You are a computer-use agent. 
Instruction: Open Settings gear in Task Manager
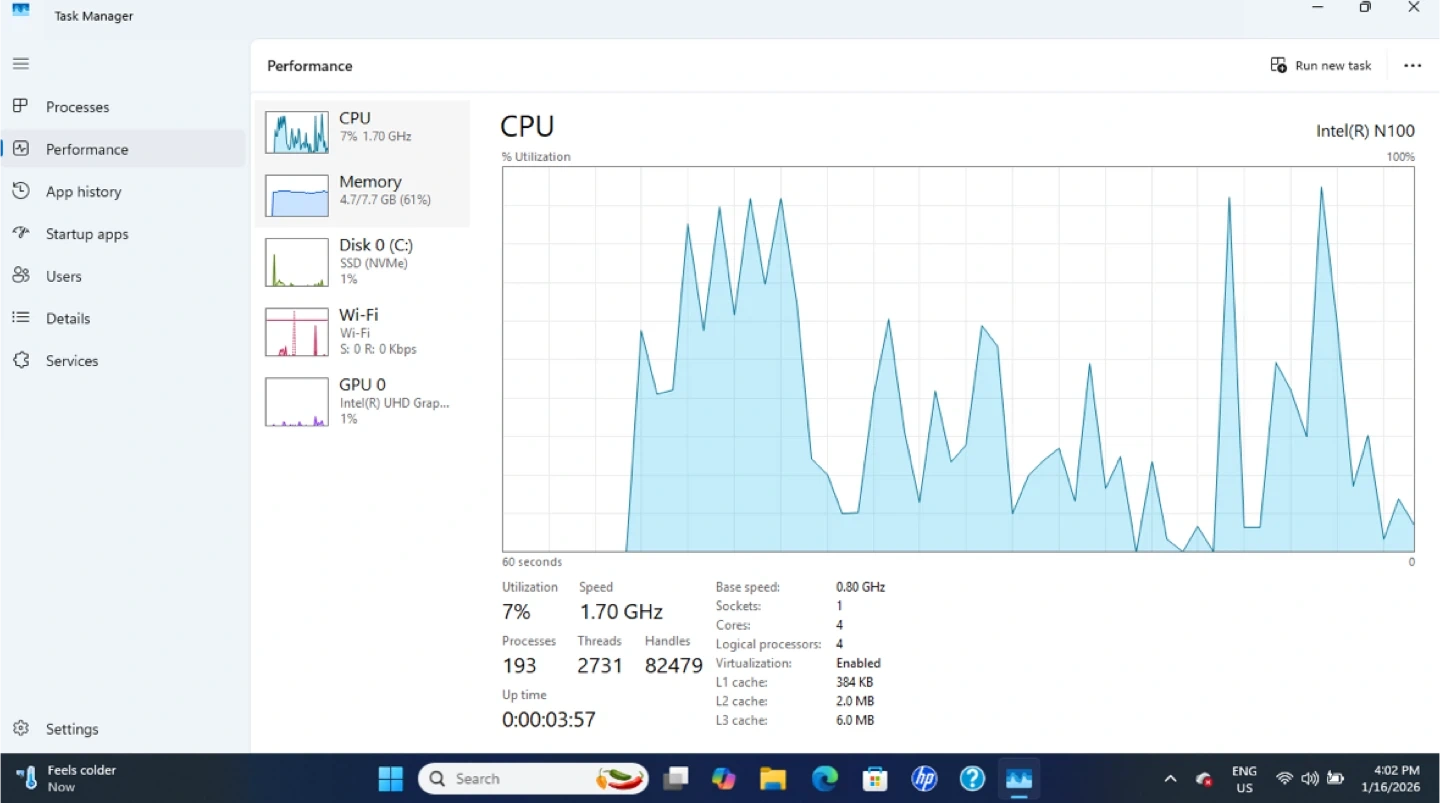tap(20, 729)
